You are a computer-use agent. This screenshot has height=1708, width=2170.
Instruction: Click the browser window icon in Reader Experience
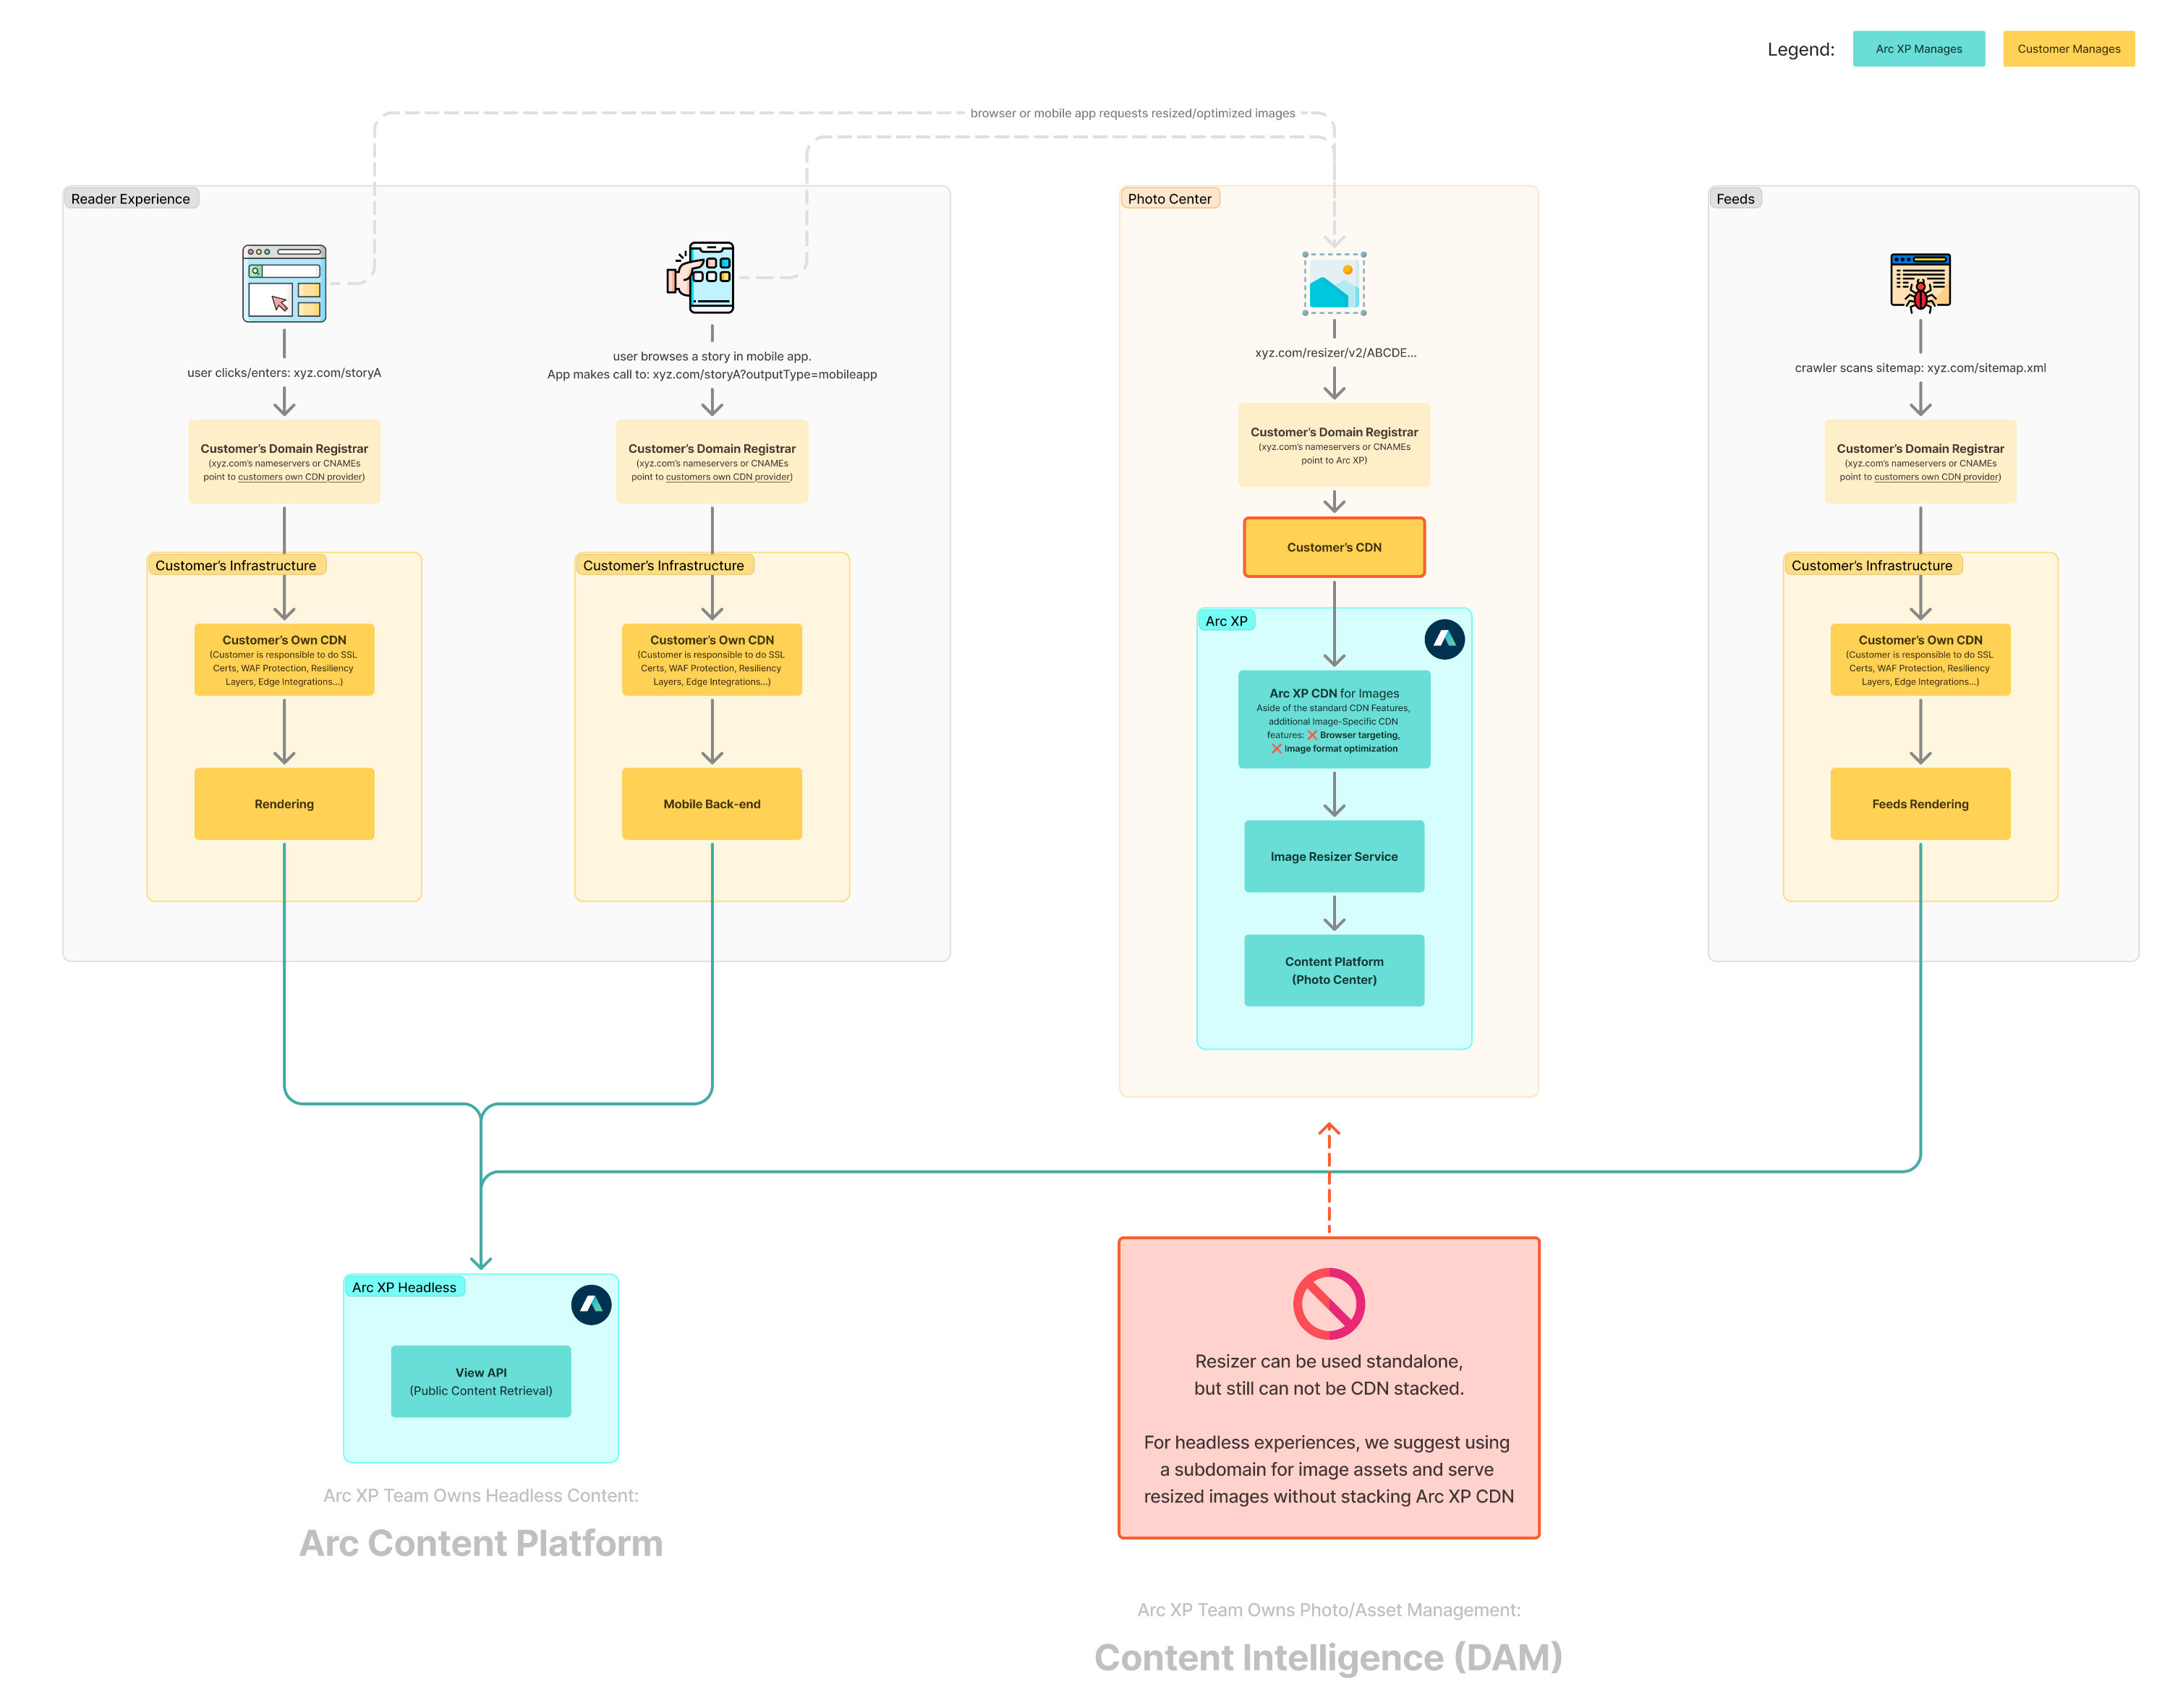(x=284, y=284)
